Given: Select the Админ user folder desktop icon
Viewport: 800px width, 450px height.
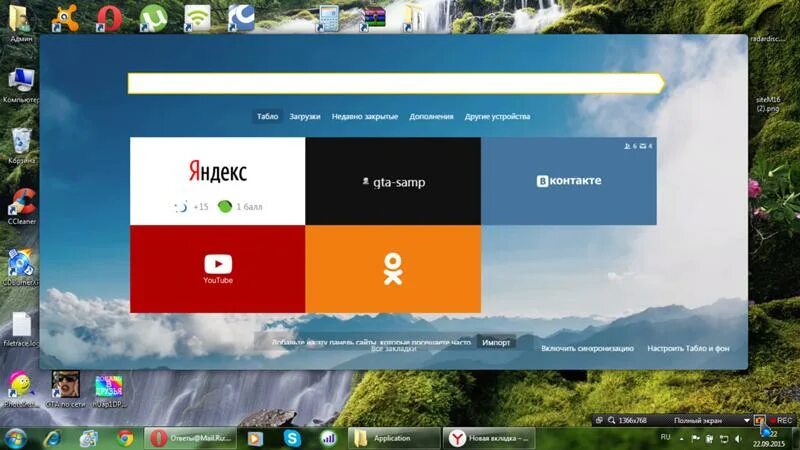Looking at the screenshot, I should tap(20, 22).
